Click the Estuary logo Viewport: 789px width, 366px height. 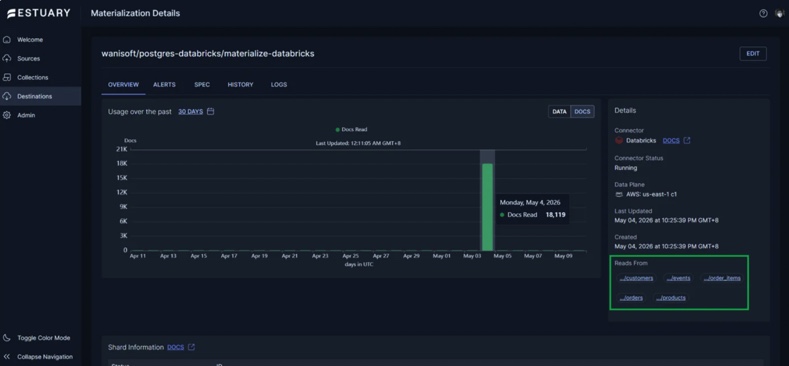pos(39,14)
